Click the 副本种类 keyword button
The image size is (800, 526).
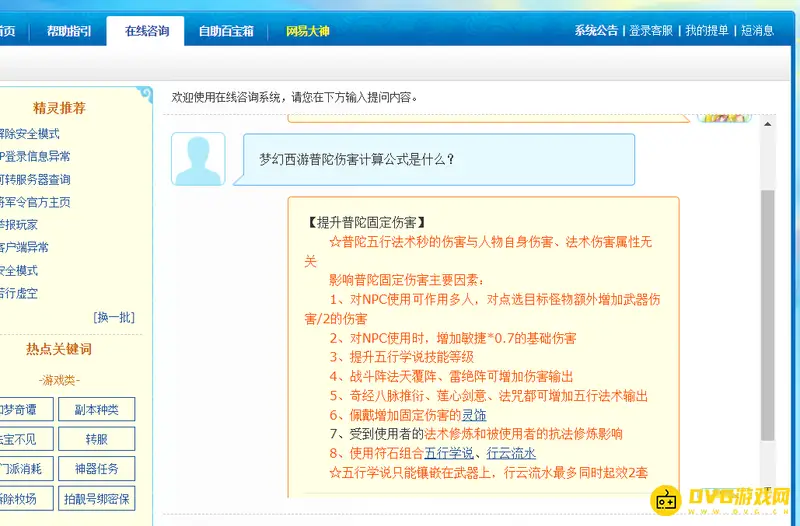96,409
